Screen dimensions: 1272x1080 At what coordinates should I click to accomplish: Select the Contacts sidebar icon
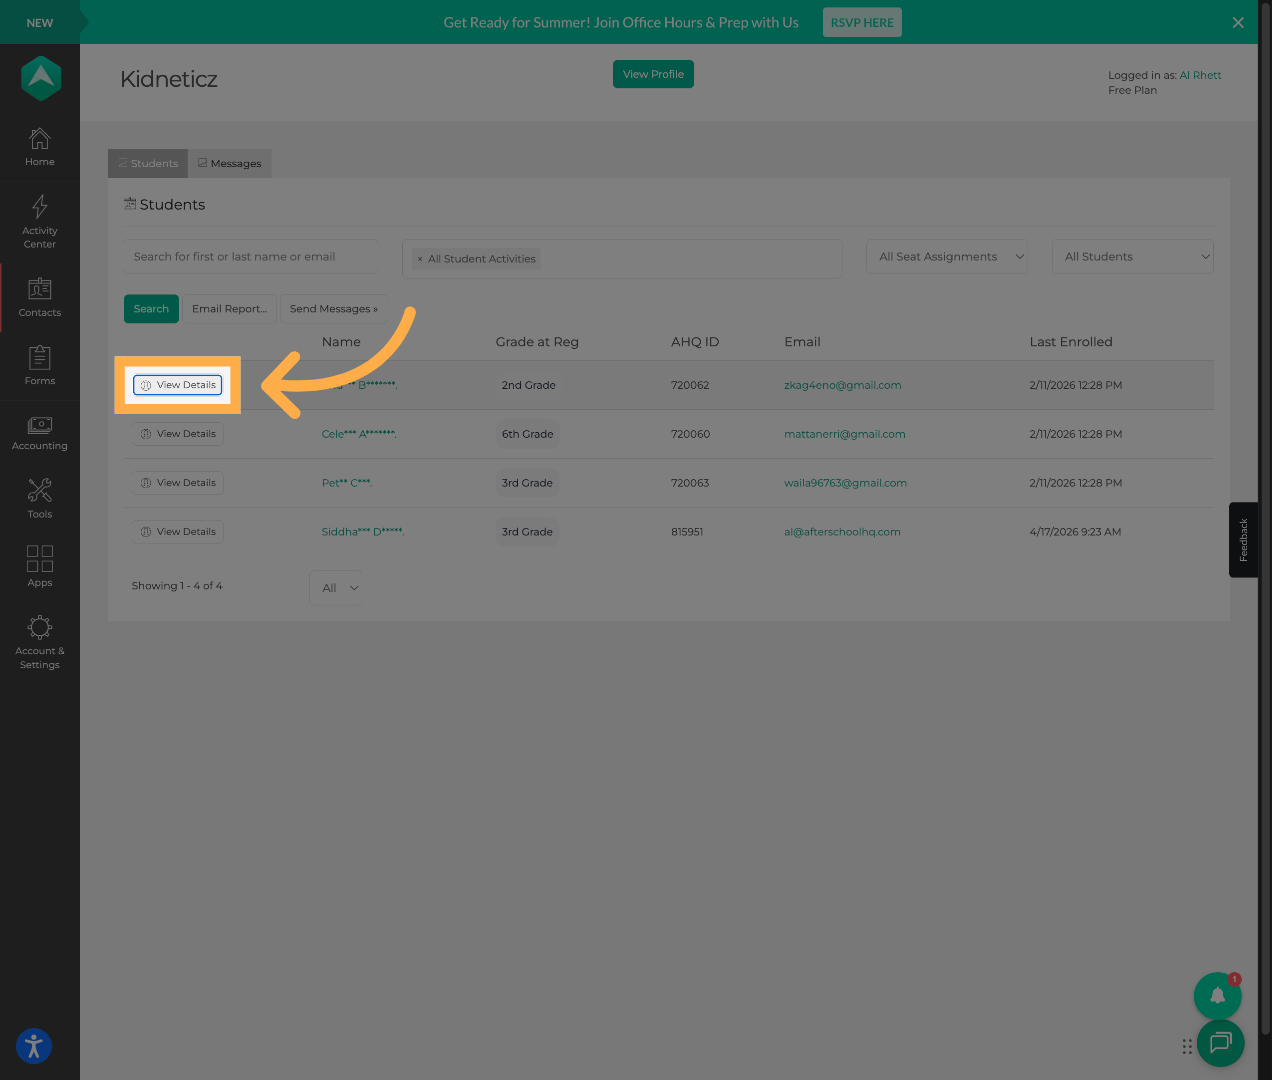click(x=40, y=297)
